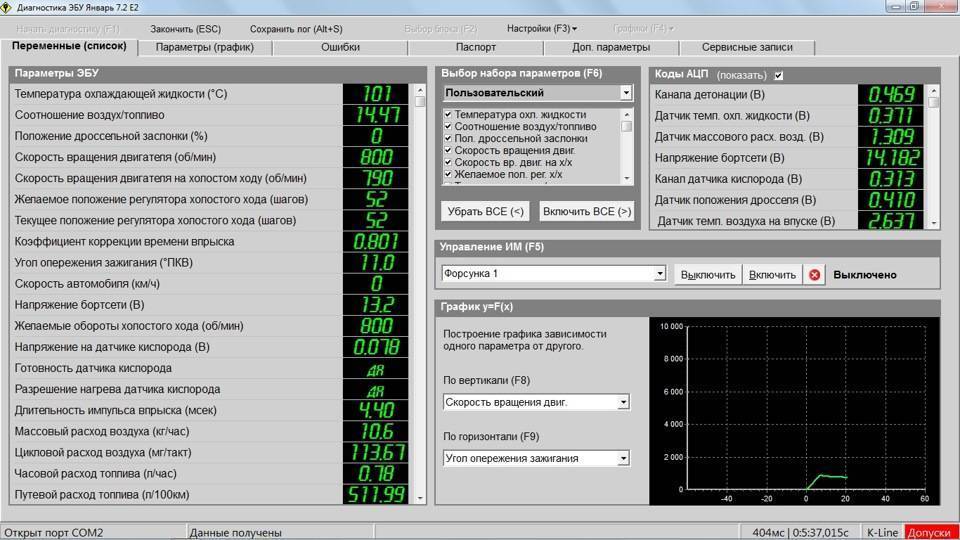Click Открыт порт COM2 status entry
The image size is (960, 540).
pyautogui.click(x=54, y=533)
